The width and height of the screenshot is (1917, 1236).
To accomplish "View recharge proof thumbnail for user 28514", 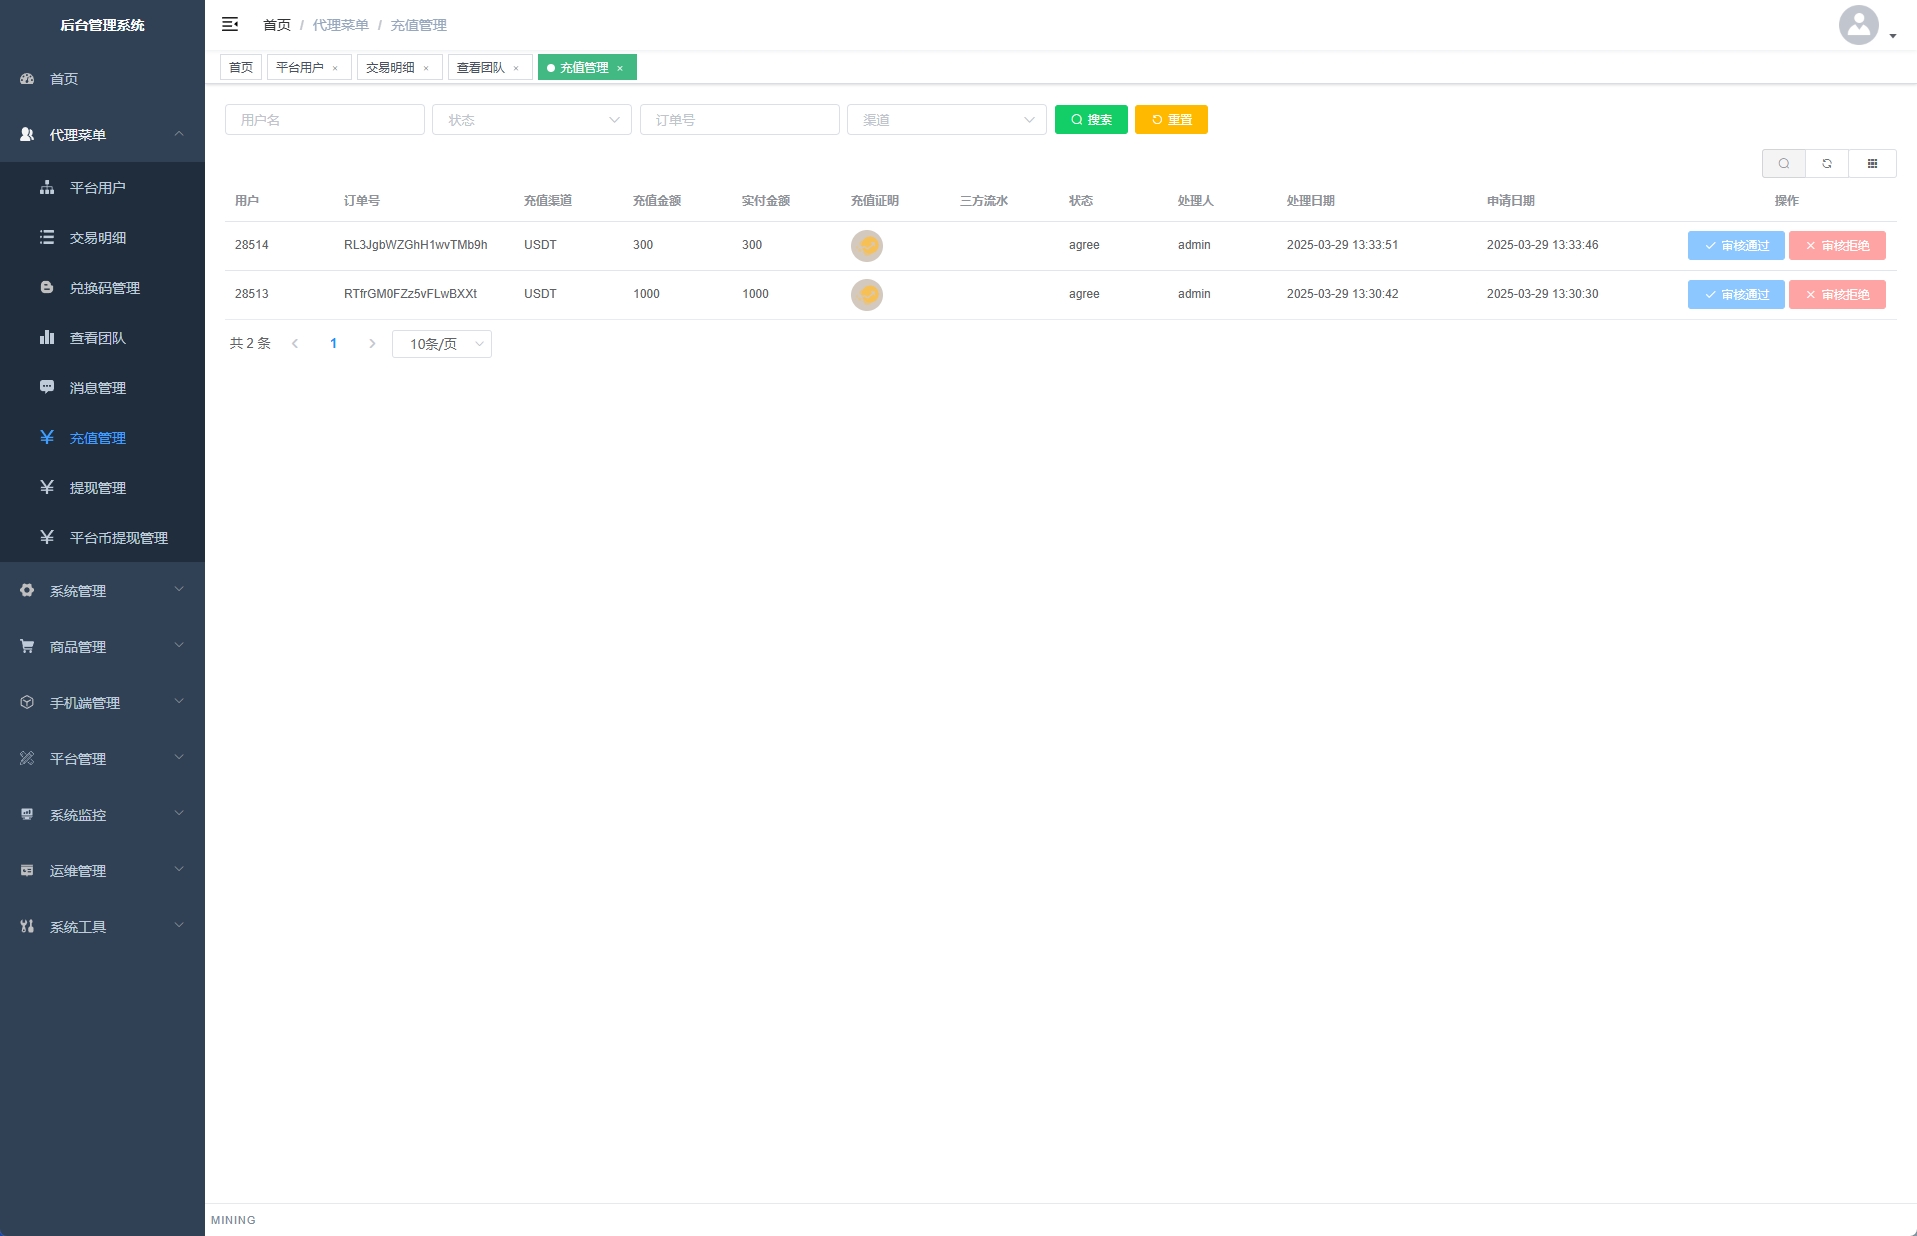I will click(x=866, y=246).
